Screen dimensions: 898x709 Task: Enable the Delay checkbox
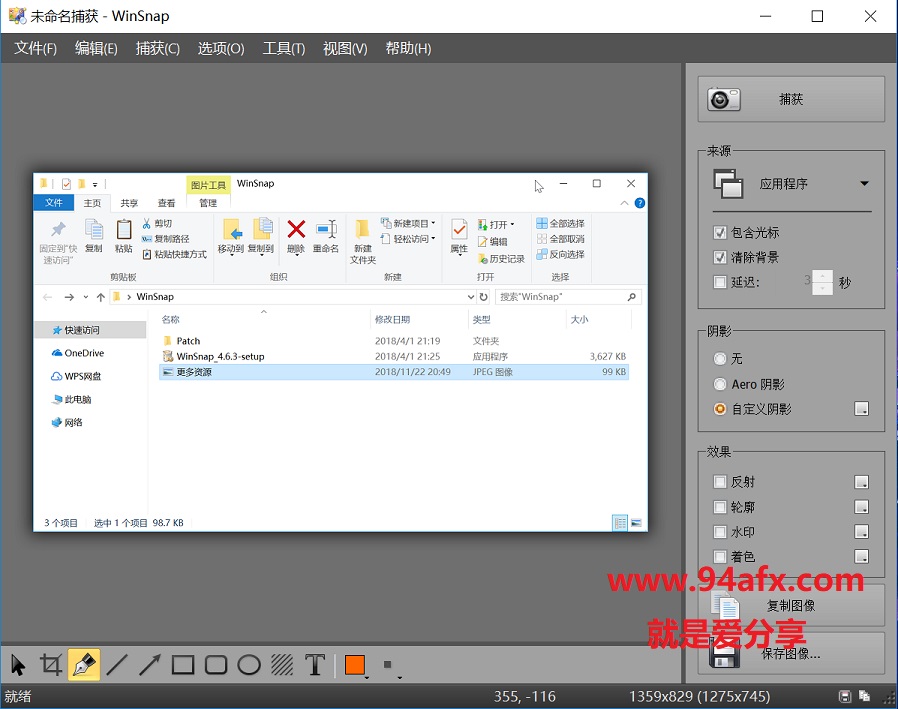pyautogui.click(x=720, y=282)
